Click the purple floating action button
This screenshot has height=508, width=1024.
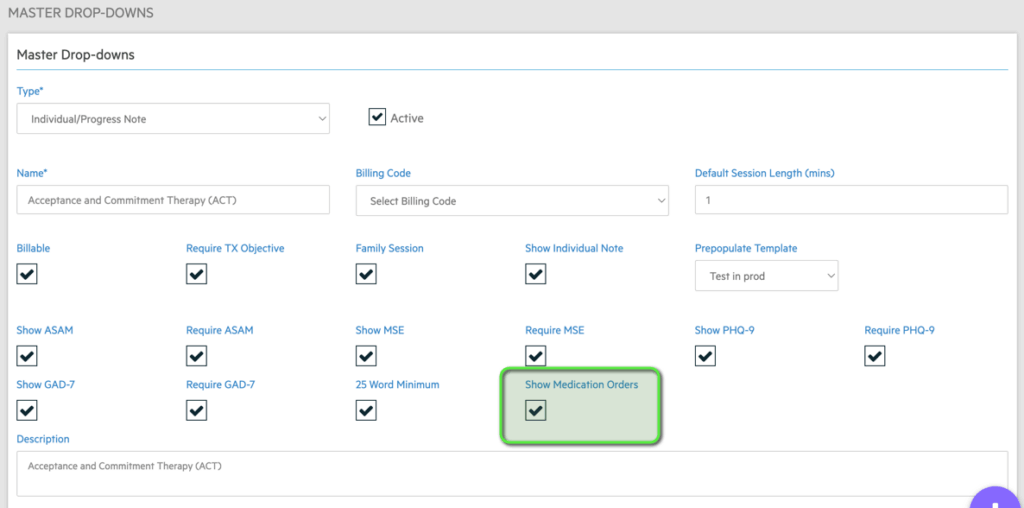click(996, 500)
